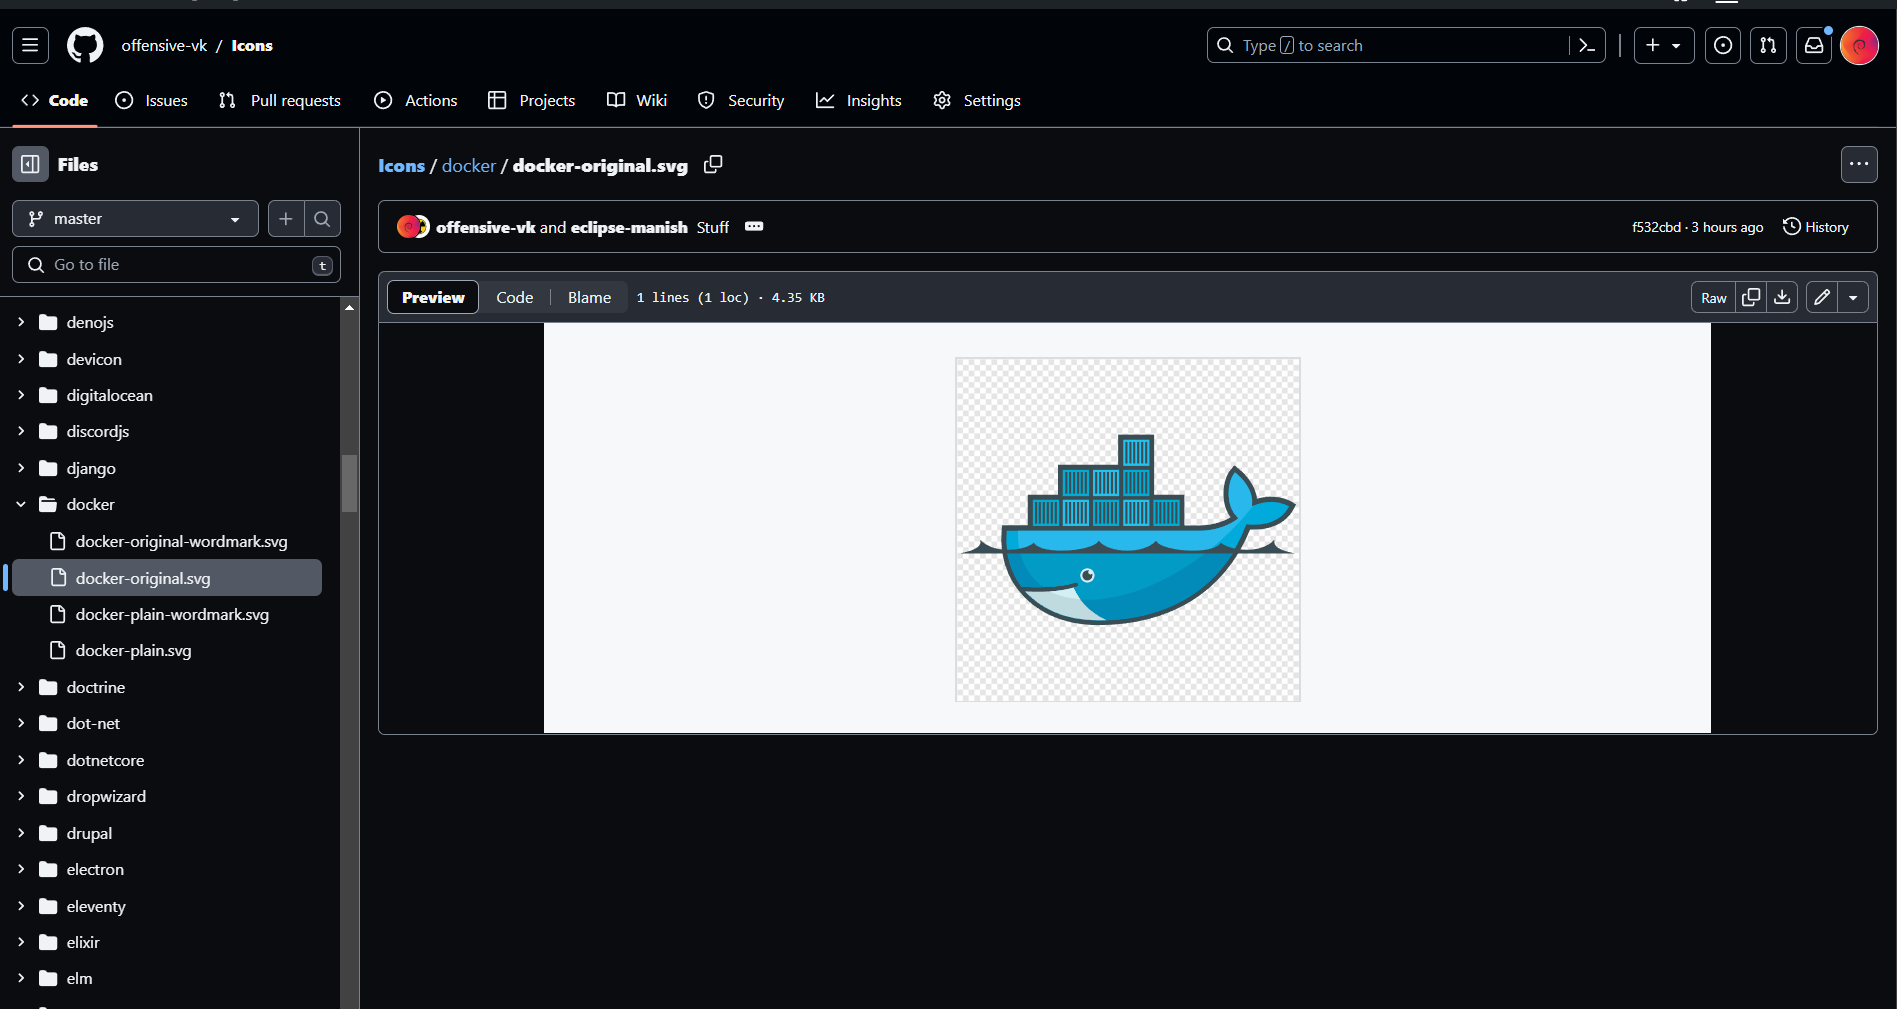This screenshot has height=1009, width=1897.
Task: Open the master branch selector
Action: [135, 219]
